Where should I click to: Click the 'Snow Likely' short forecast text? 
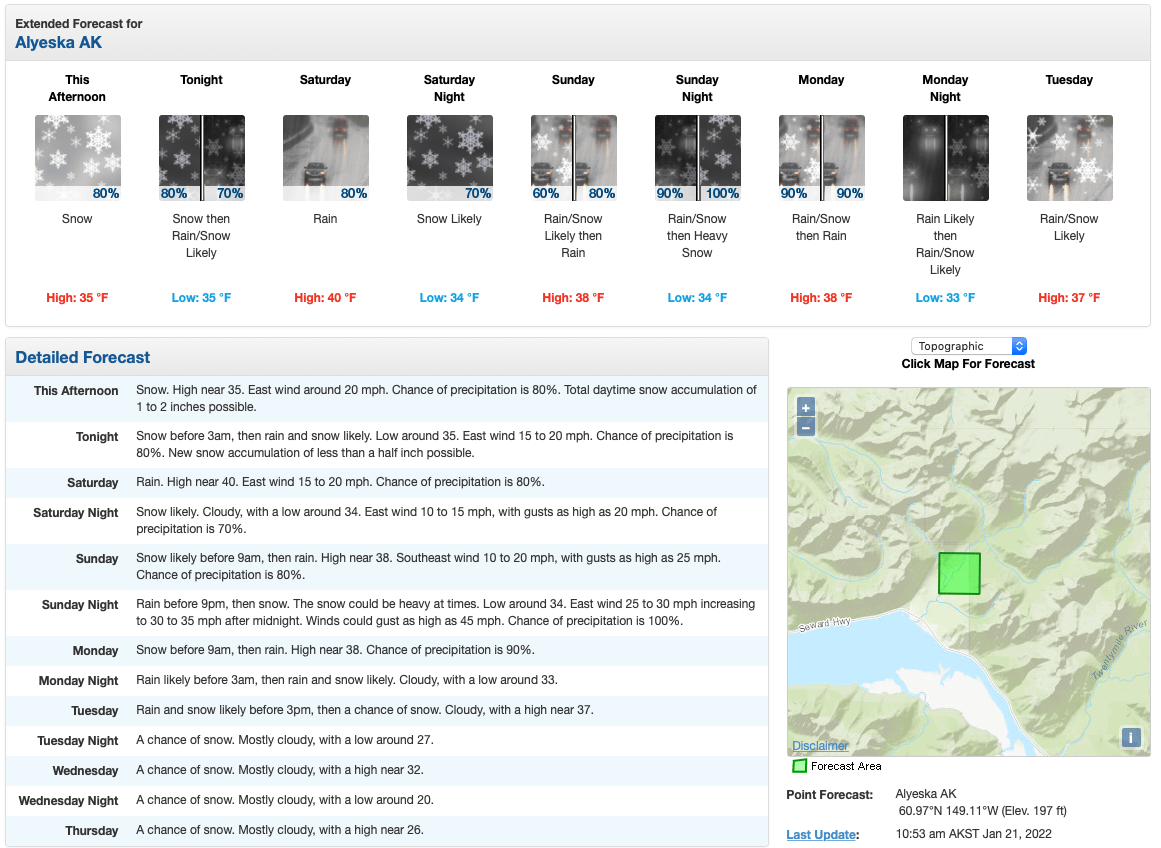[449, 219]
